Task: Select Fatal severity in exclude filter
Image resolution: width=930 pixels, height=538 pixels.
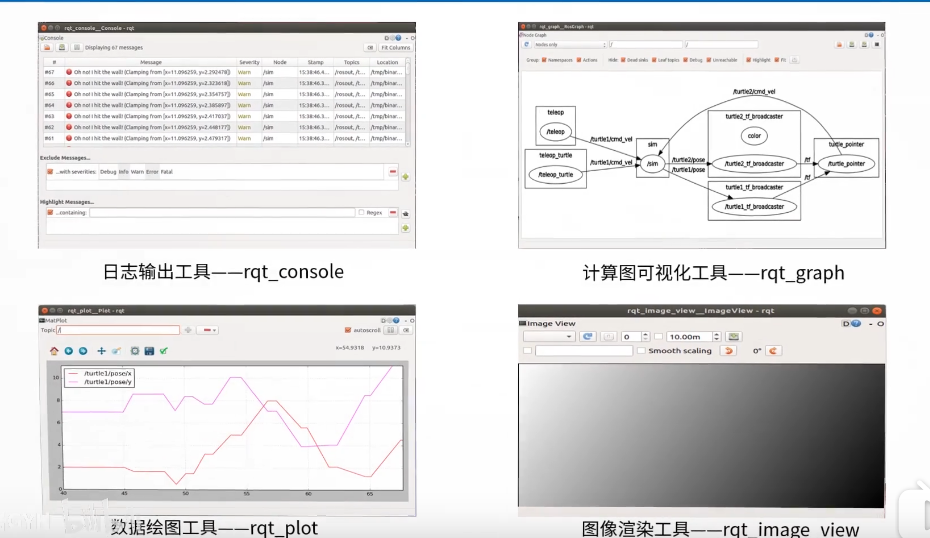Action: 167,171
